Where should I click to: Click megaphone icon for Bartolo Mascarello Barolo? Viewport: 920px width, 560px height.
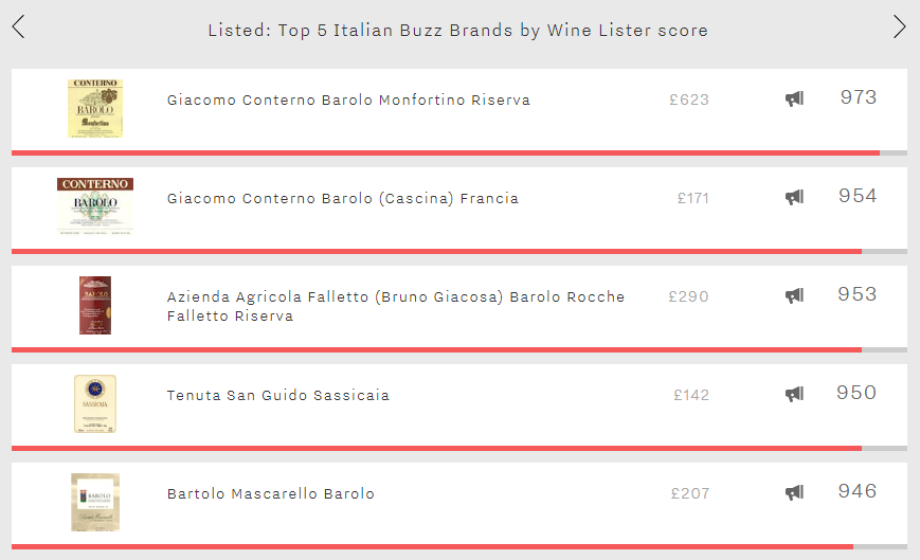pyautogui.click(x=794, y=492)
